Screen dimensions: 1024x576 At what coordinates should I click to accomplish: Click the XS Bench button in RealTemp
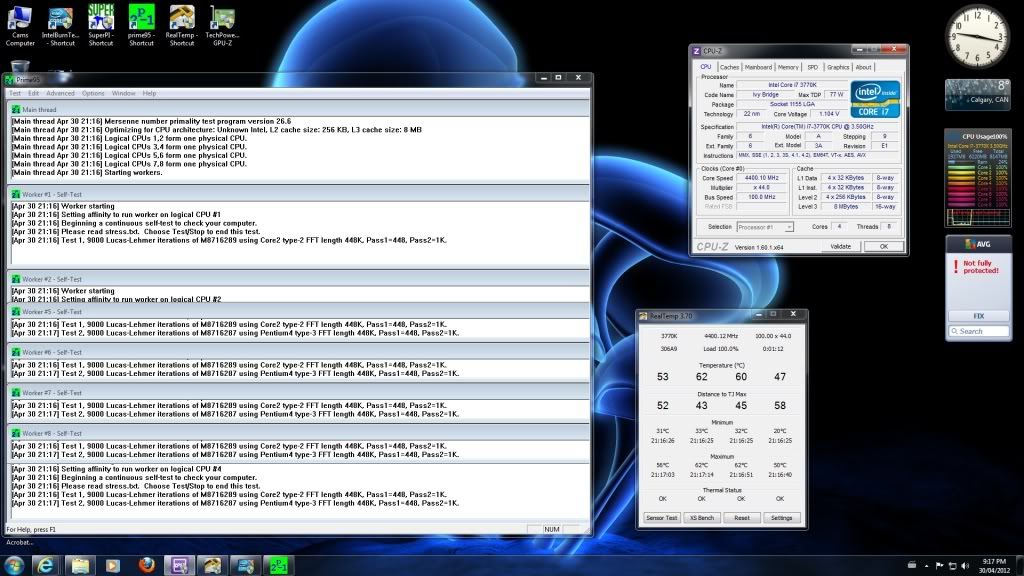(x=702, y=518)
